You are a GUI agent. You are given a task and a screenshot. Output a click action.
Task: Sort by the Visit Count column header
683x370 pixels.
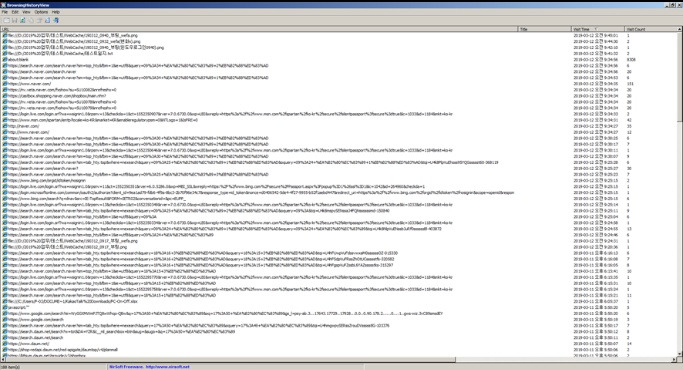[x=651, y=29]
